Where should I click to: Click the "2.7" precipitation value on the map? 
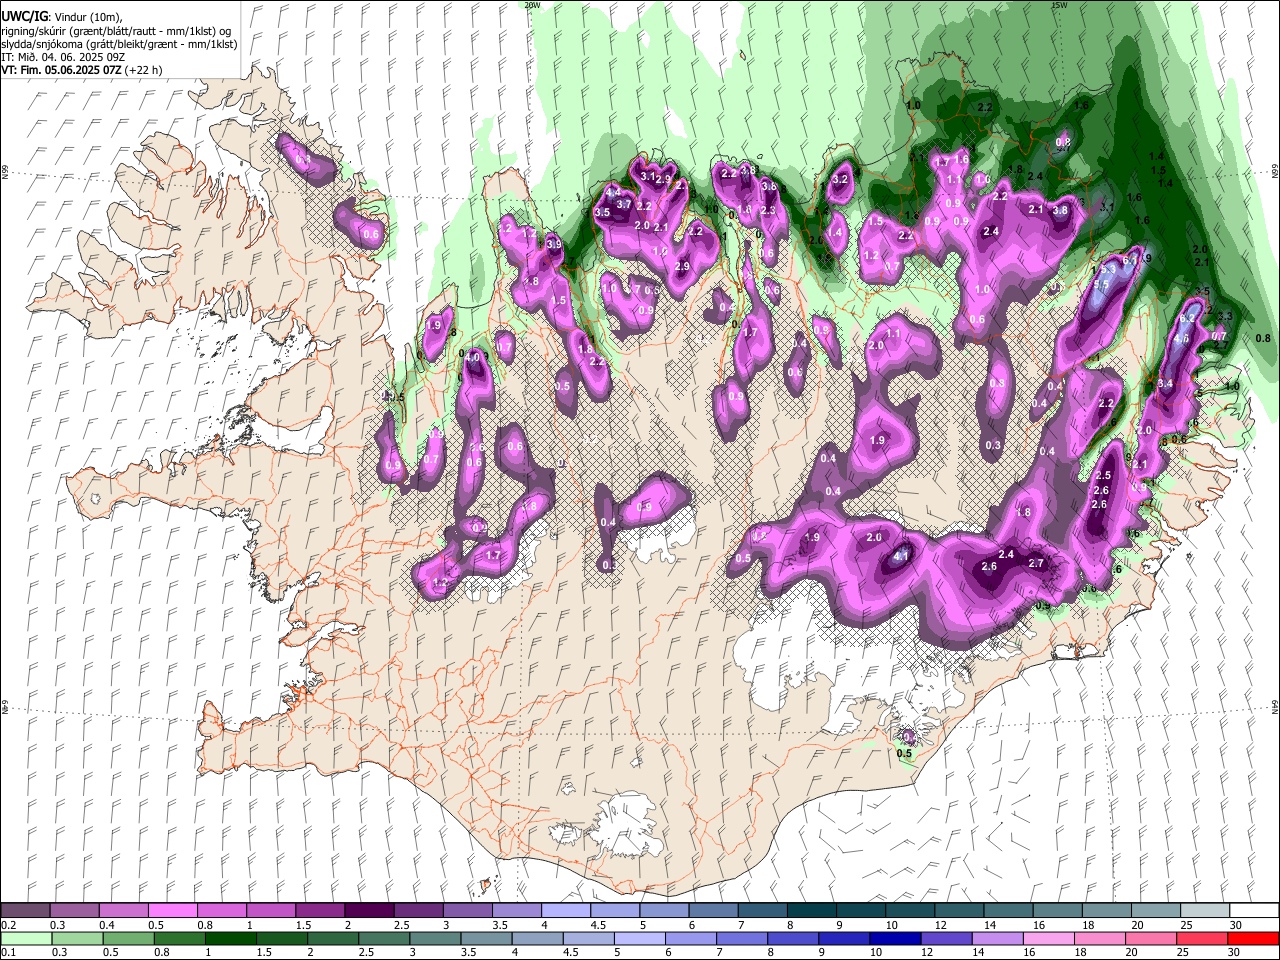[1036, 563]
